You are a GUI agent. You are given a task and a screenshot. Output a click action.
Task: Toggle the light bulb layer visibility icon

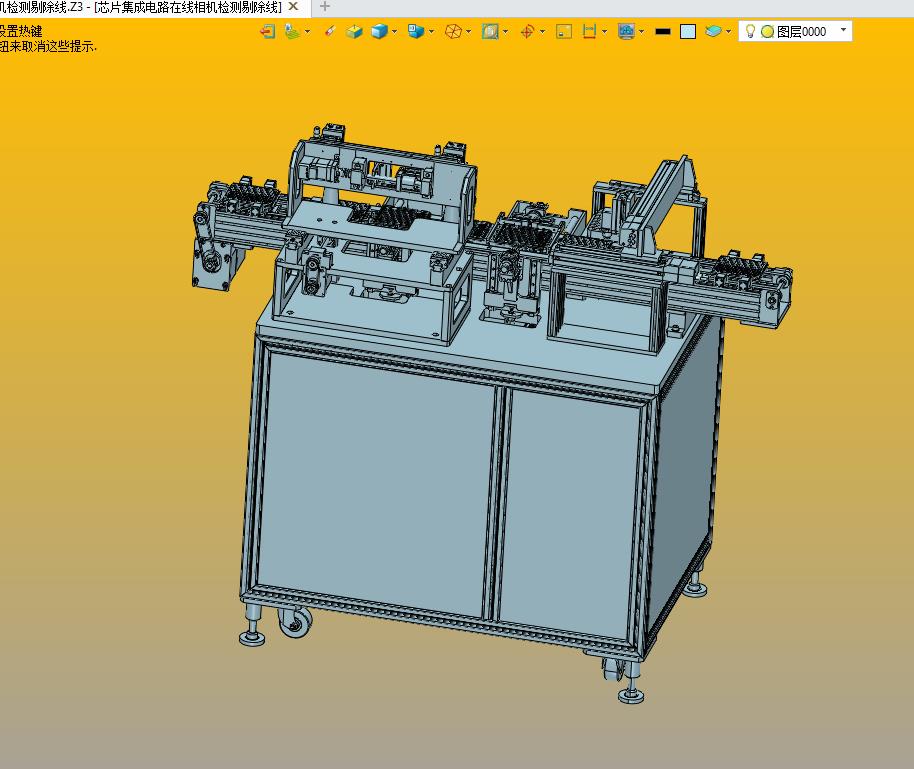click(x=750, y=31)
